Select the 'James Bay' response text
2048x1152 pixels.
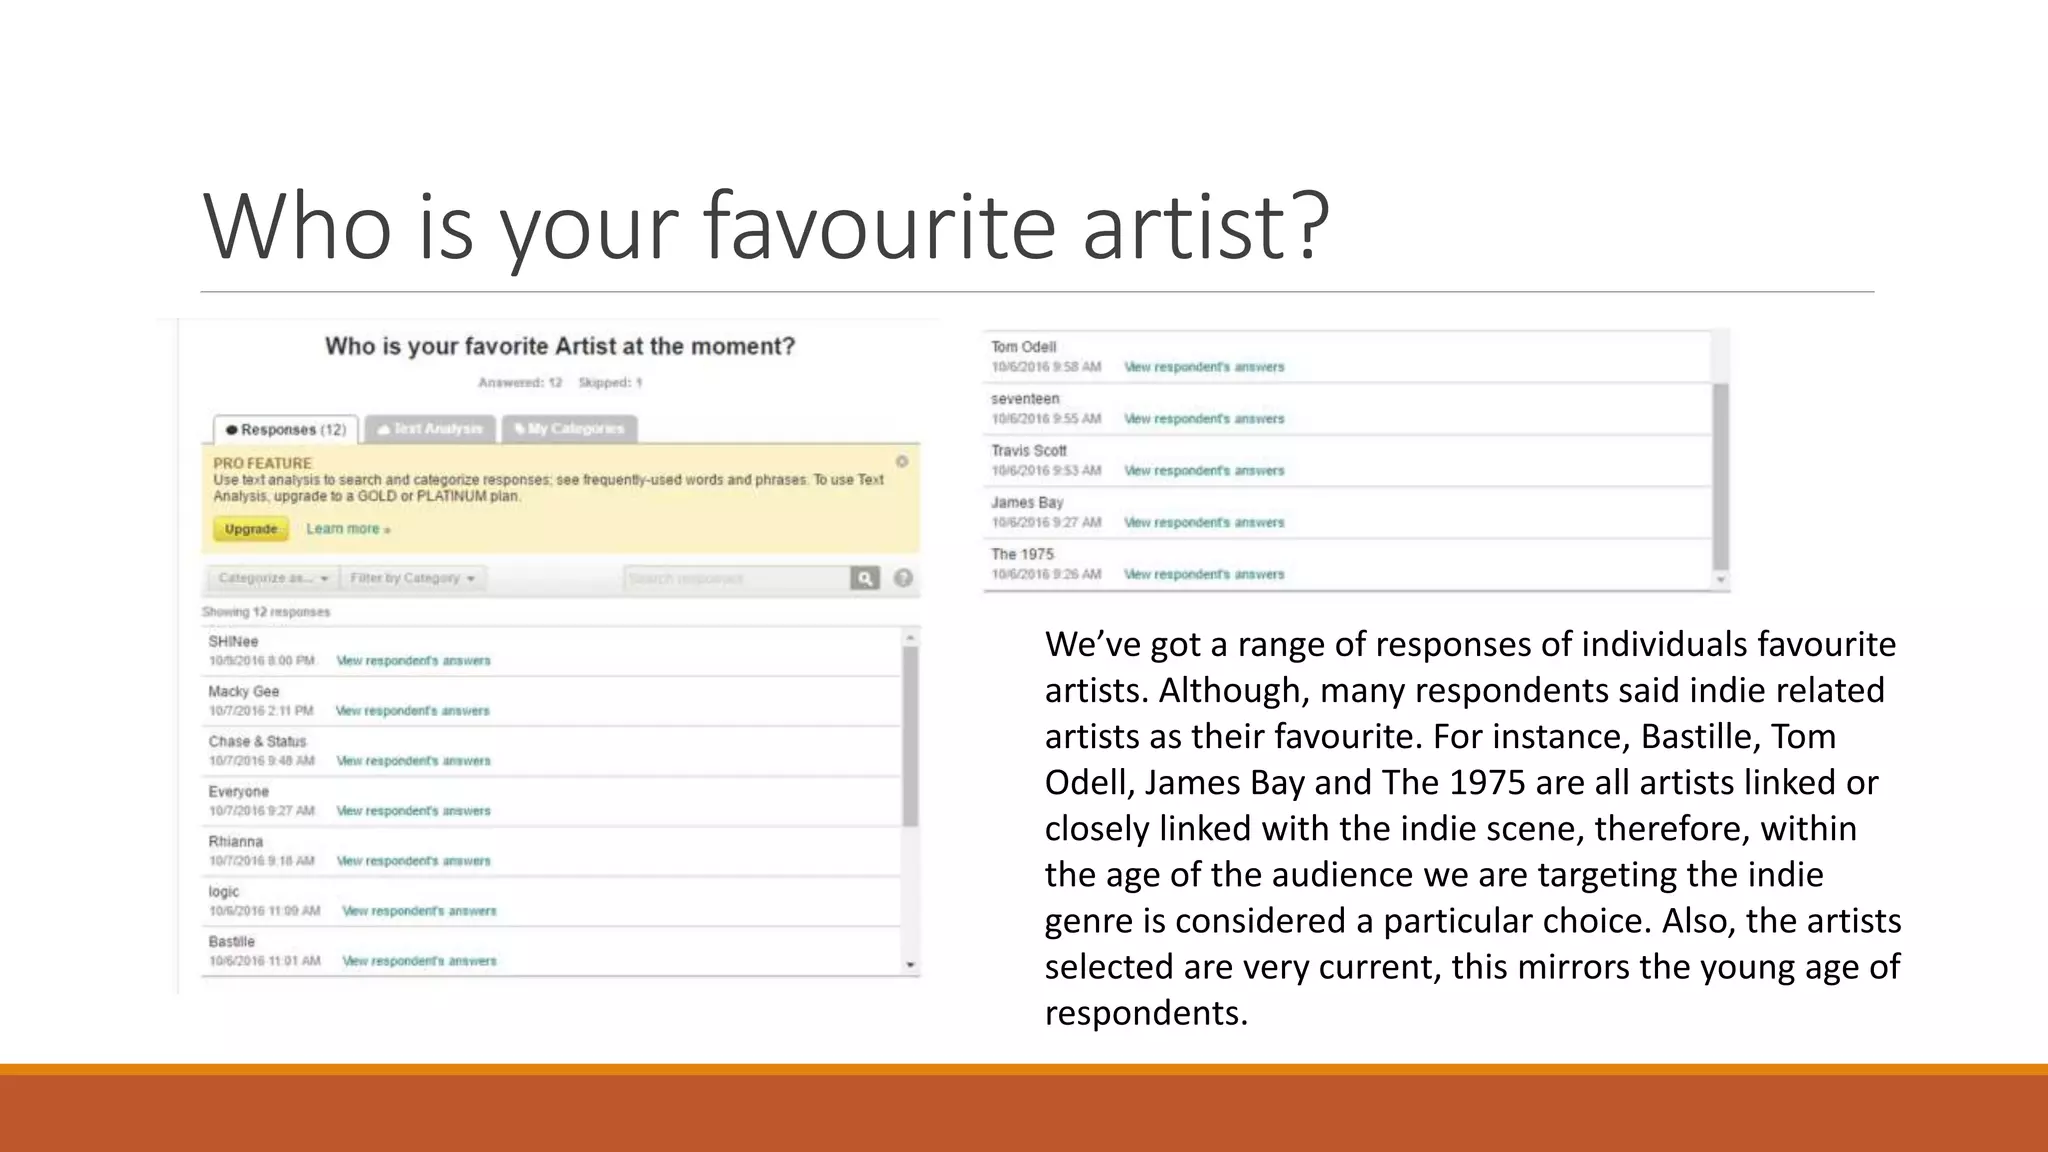click(x=1027, y=503)
